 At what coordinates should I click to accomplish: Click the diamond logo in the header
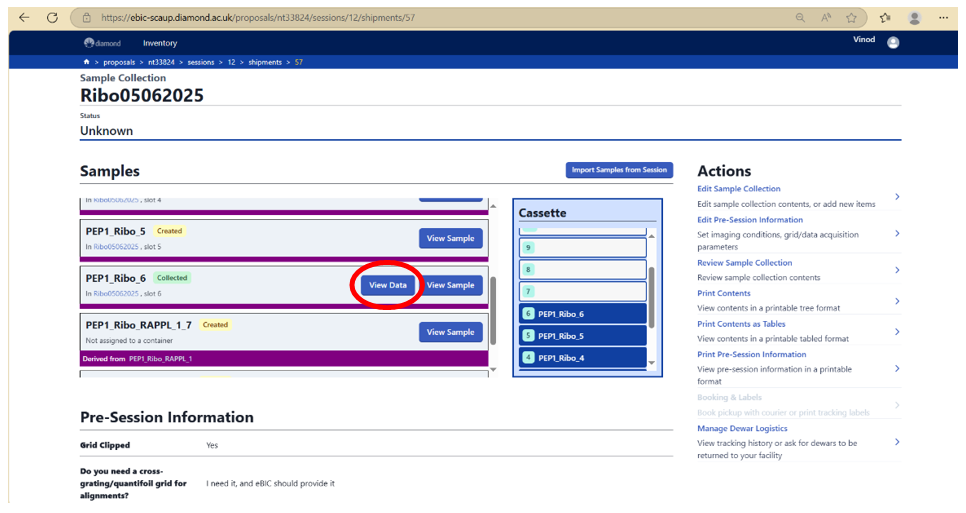102,43
